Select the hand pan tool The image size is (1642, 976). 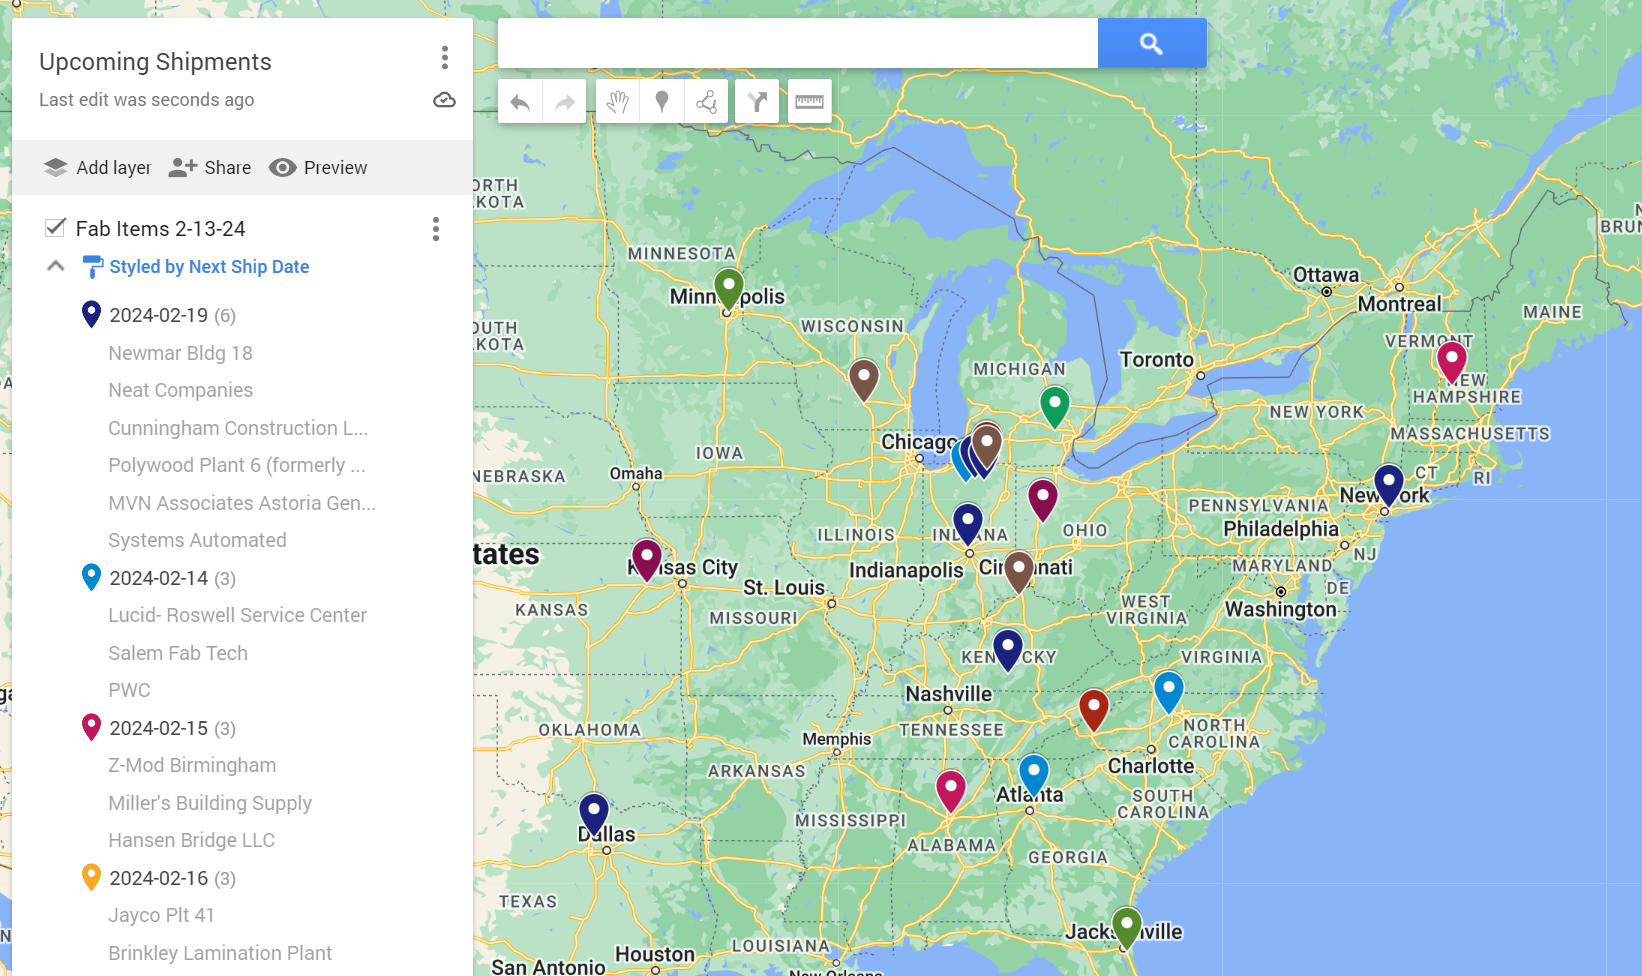[617, 100]
